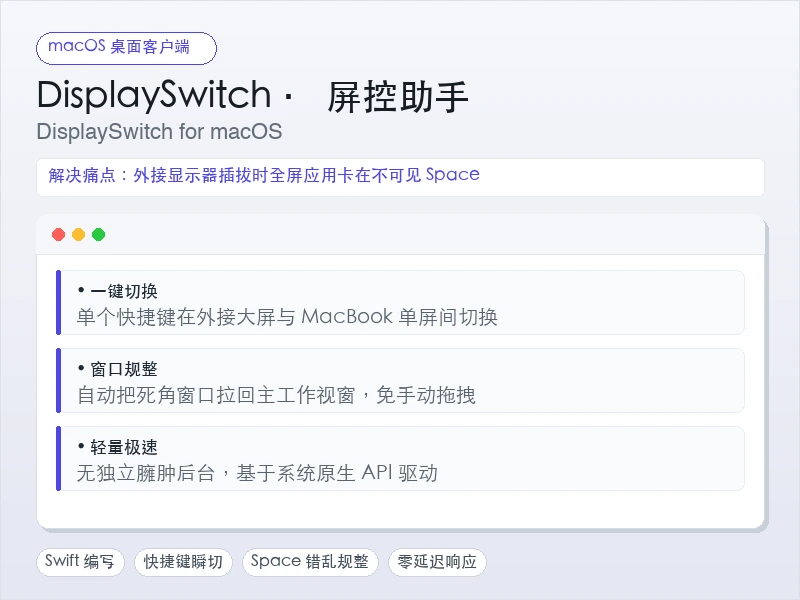Image resolution: width=800 pixels, height=600 pixels.
Task: Select the 快捷键瞬切 tag
Action: click(183, 562)
